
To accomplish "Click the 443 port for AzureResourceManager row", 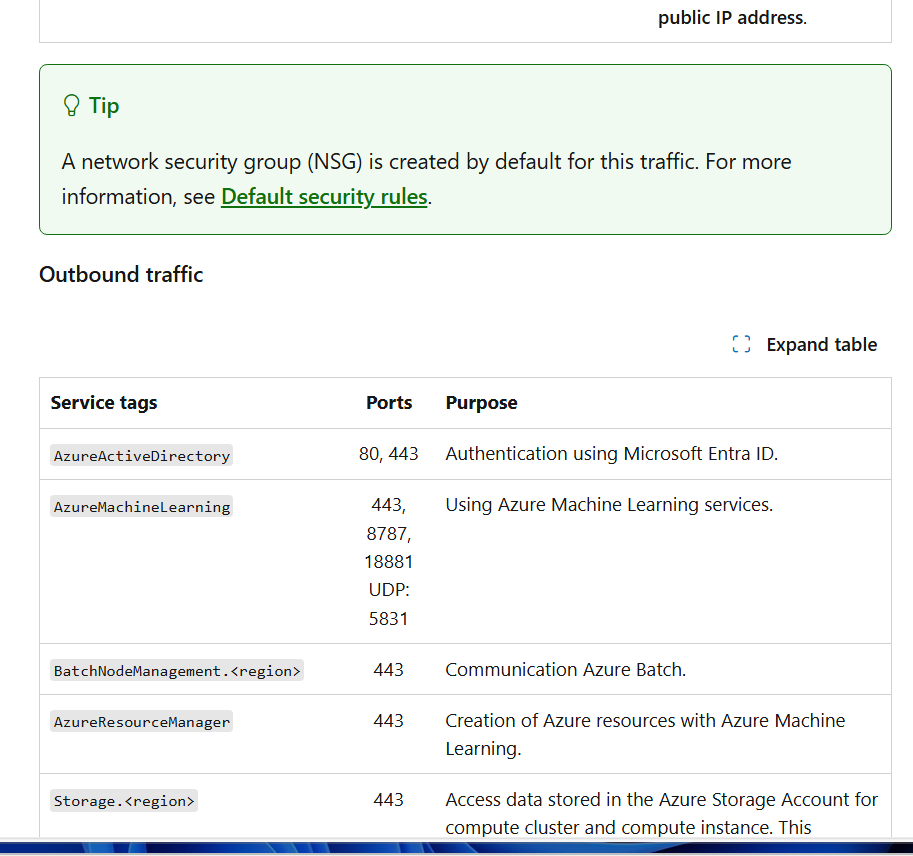I will (388, 721).
